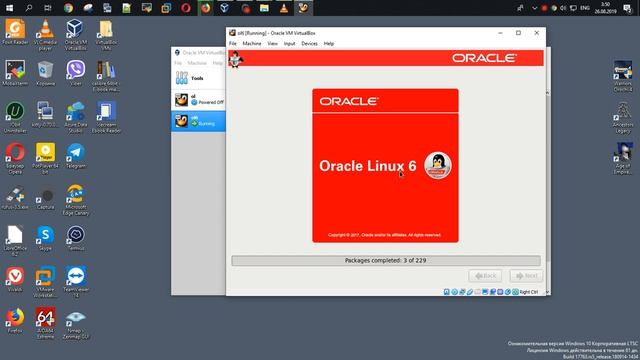Open File Explorer from the taskbar
The width and height of the screenshot is (640, 360).
264,8
